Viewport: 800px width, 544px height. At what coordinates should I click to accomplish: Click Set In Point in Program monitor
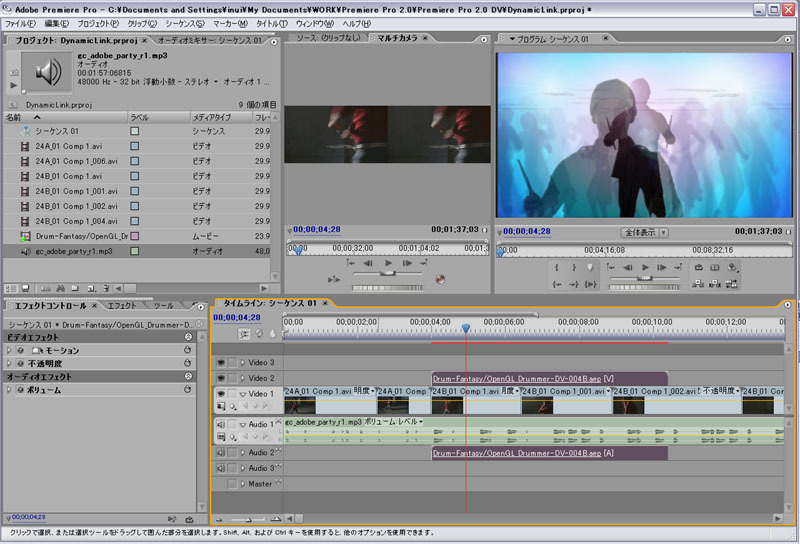click(x=557, y=267)
